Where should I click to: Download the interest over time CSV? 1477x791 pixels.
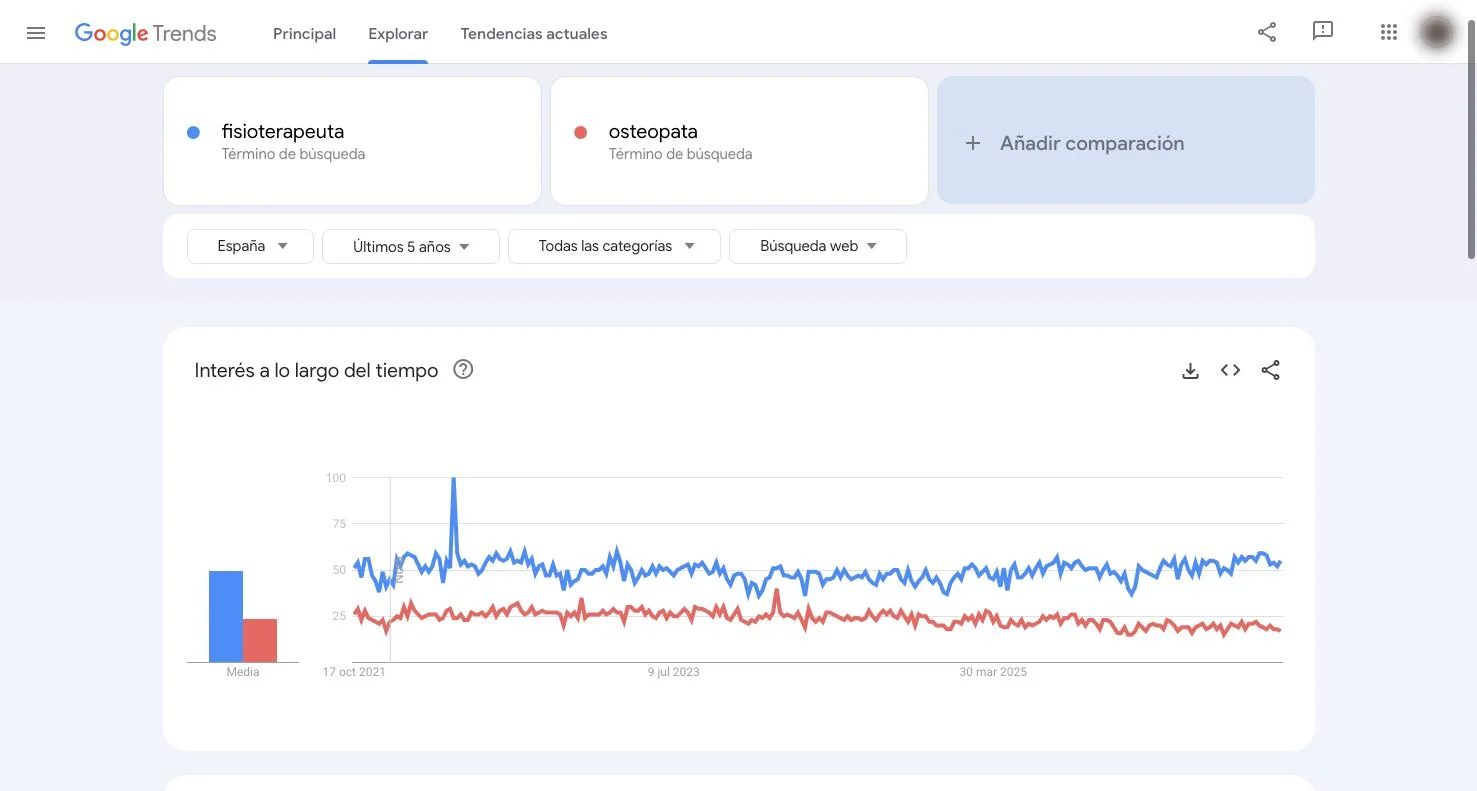tap(1190, 371)
